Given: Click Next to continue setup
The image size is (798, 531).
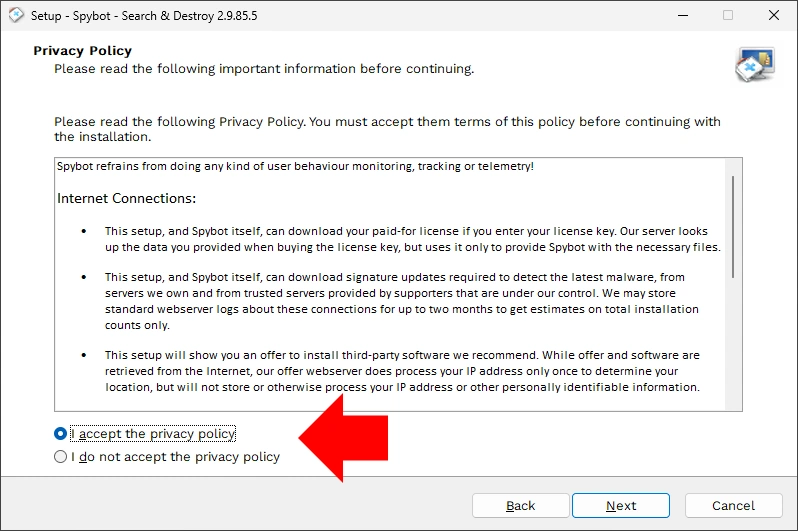Looking at the screenshot, I should pos(620,506).
